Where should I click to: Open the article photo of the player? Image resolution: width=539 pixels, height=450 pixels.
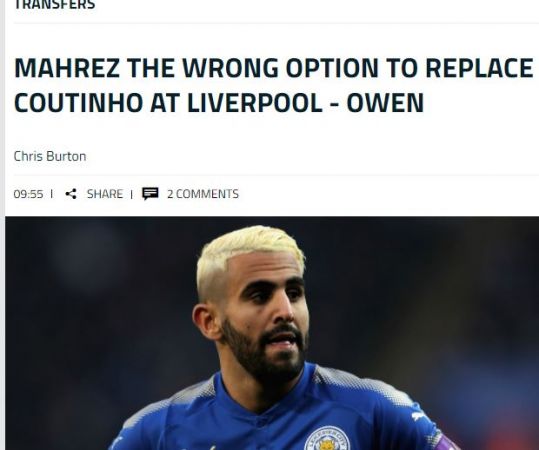(x=272, y=333)
